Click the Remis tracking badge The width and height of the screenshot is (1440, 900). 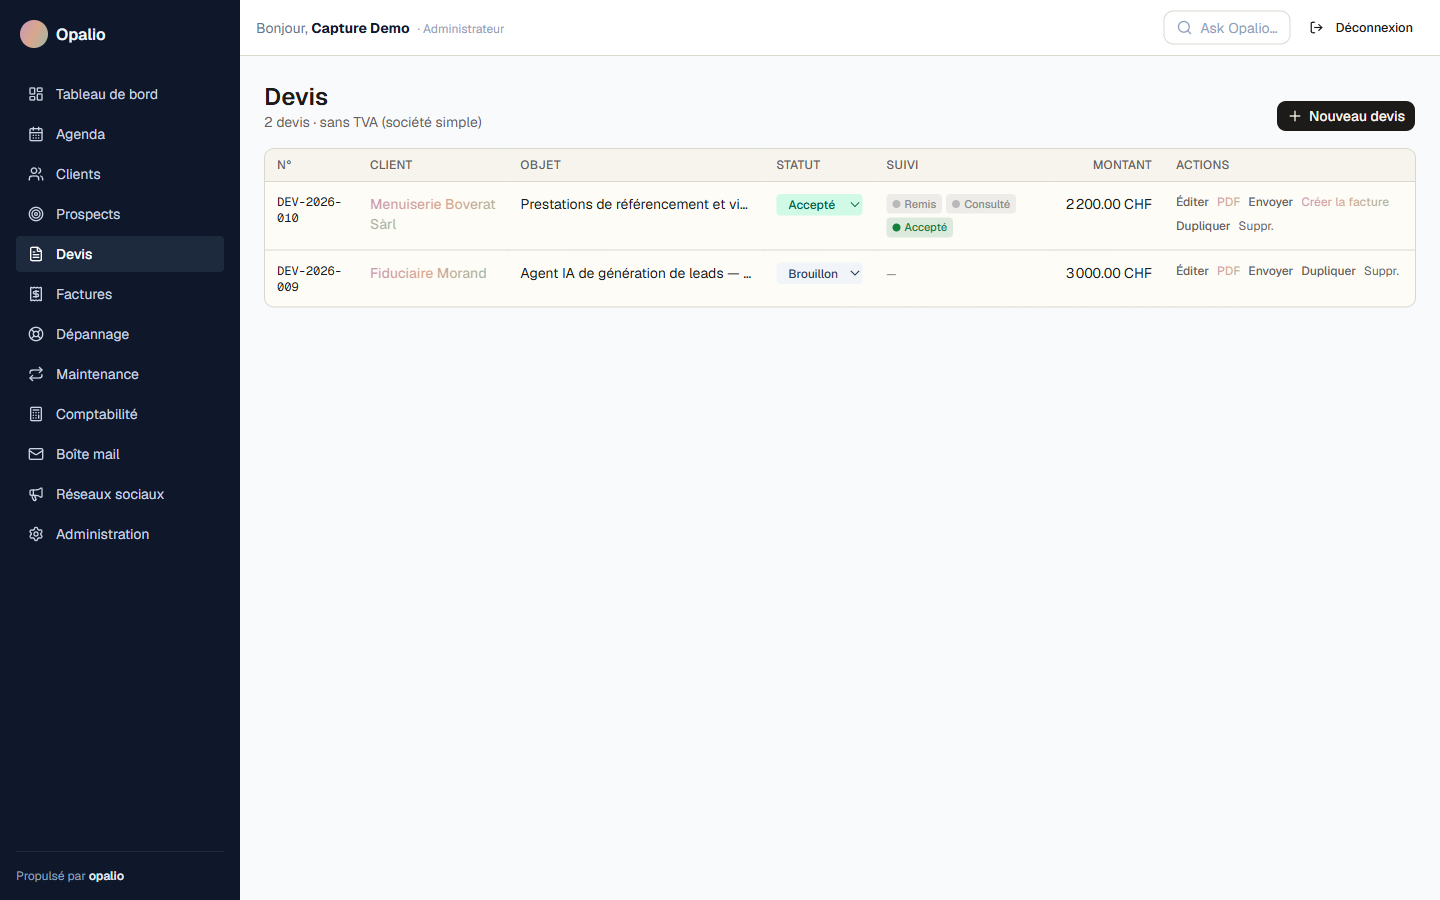(914, 204)
